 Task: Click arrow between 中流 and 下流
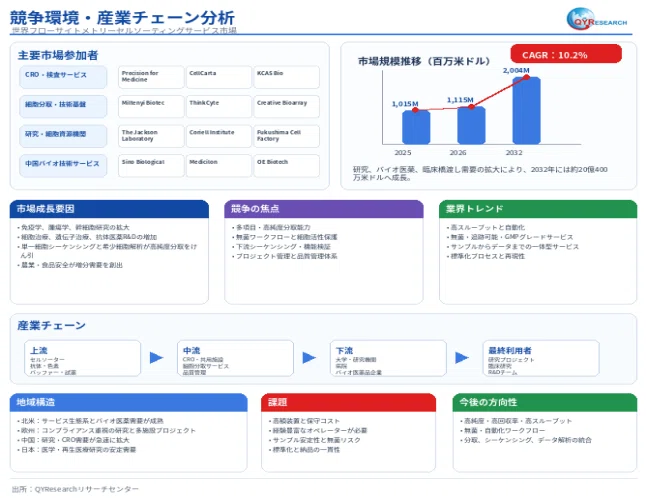[x=309, y=358]
